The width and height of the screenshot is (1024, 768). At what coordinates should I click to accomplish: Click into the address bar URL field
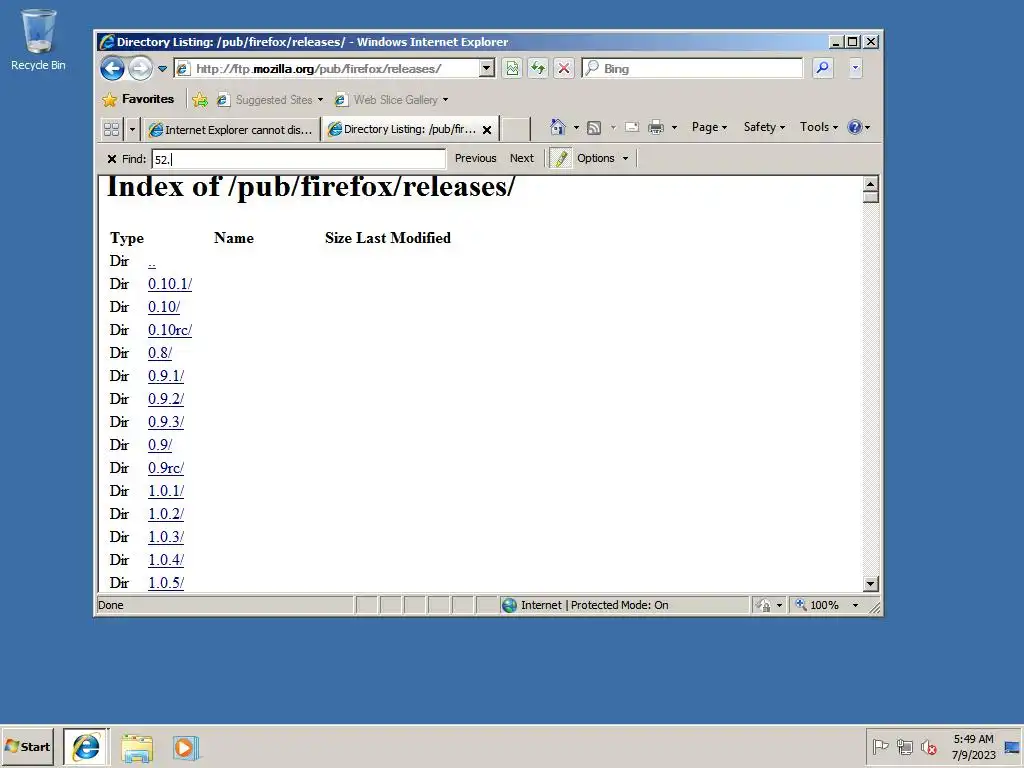[327, 69]
